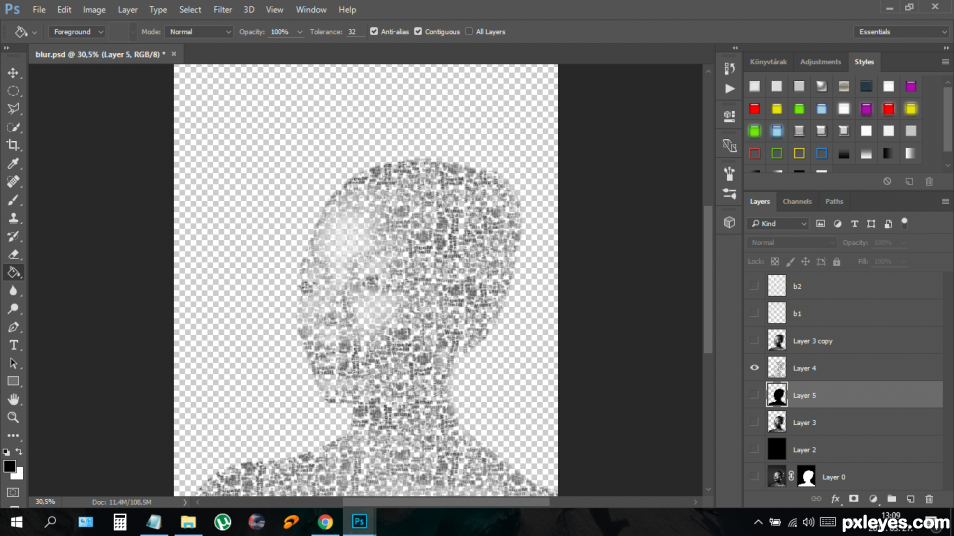Click the Layer 0 mask thumbnail

pyautogui.click(x=806, y=477)
